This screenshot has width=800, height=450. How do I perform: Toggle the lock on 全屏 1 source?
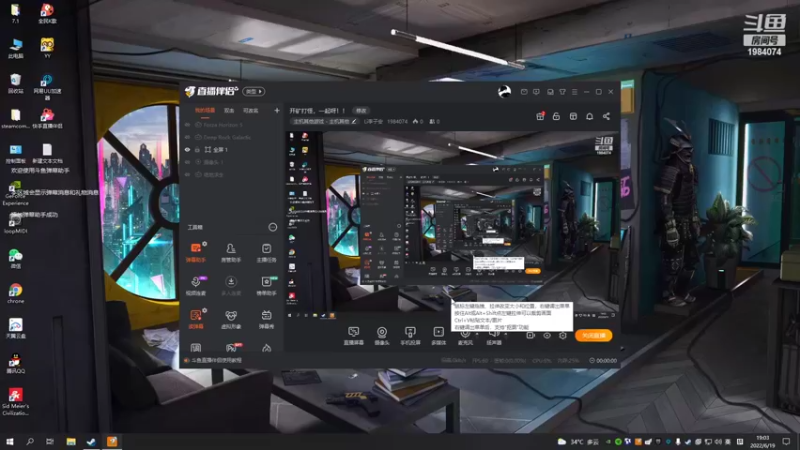[197, 149]
